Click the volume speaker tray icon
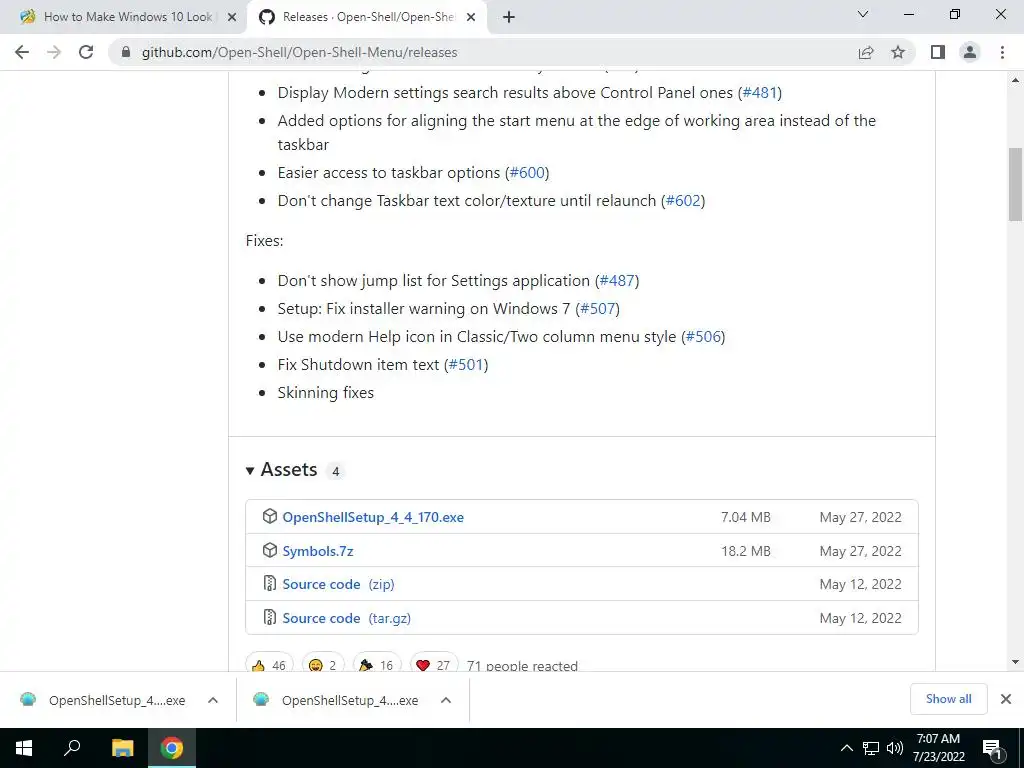This screenshot has height=768, width=1024. 895,748
